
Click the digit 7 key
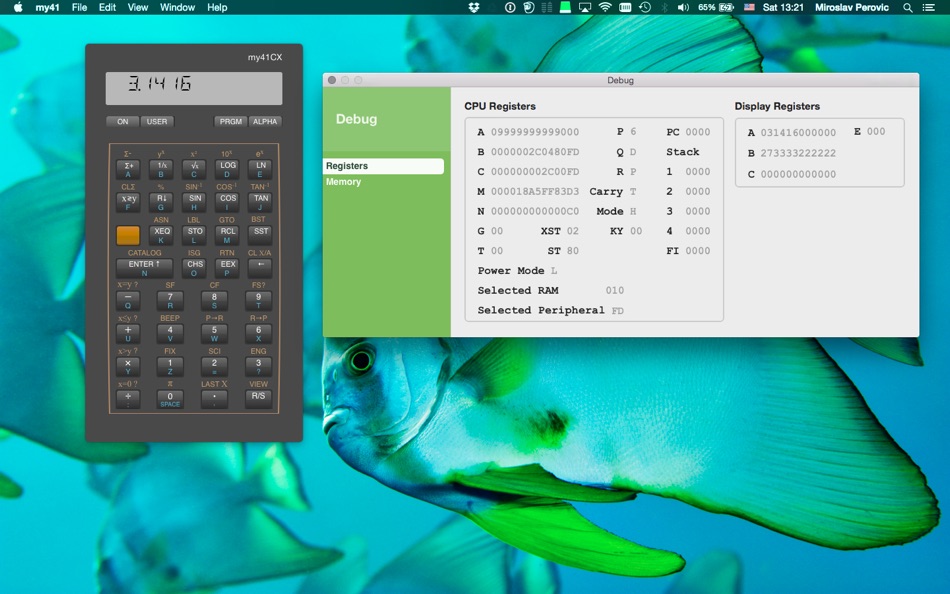point(170,301)
